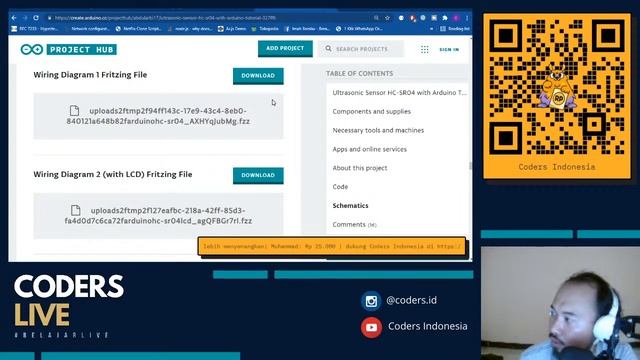This screenshot has height=360, width=640.
Task: Click the Instagram icon beside @coders.id
Action: 371,301
